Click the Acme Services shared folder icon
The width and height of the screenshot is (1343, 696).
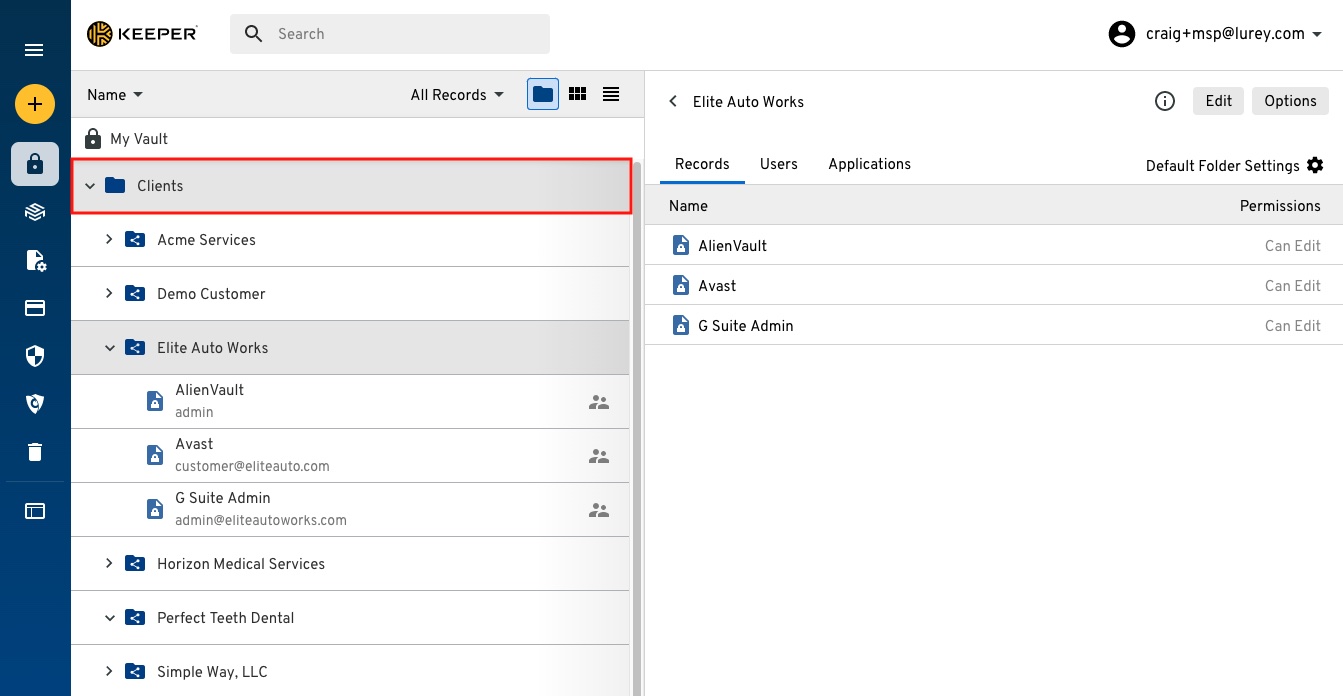[x=135, y=240]
